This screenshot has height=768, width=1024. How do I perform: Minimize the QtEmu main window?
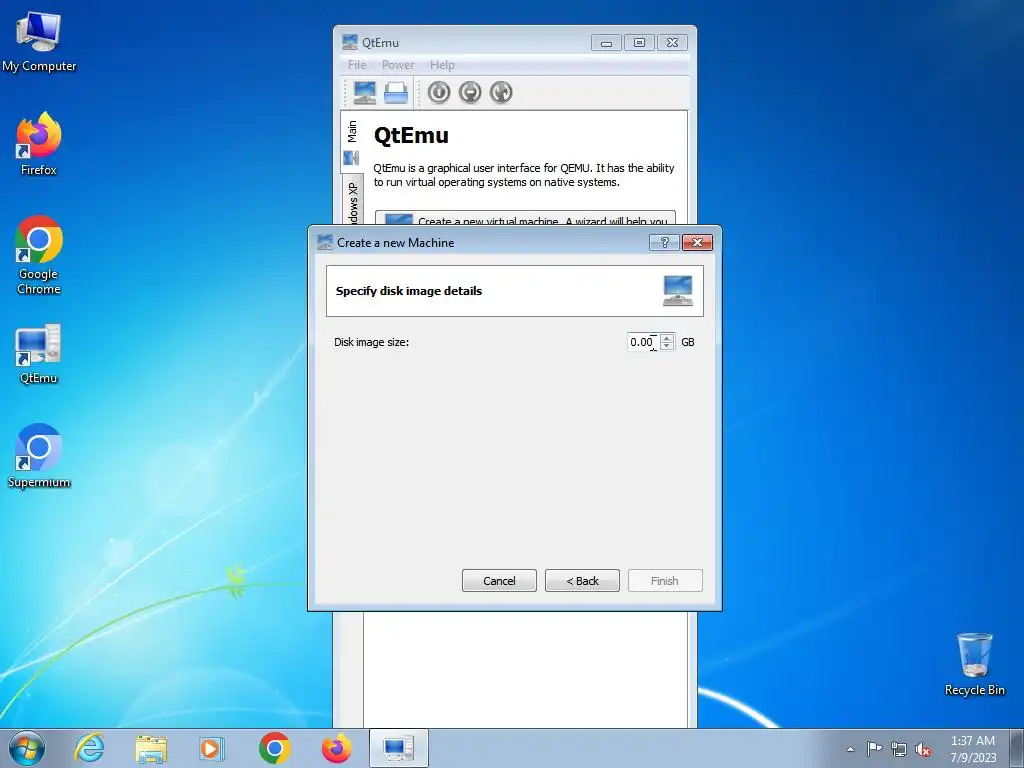(607, 42)
